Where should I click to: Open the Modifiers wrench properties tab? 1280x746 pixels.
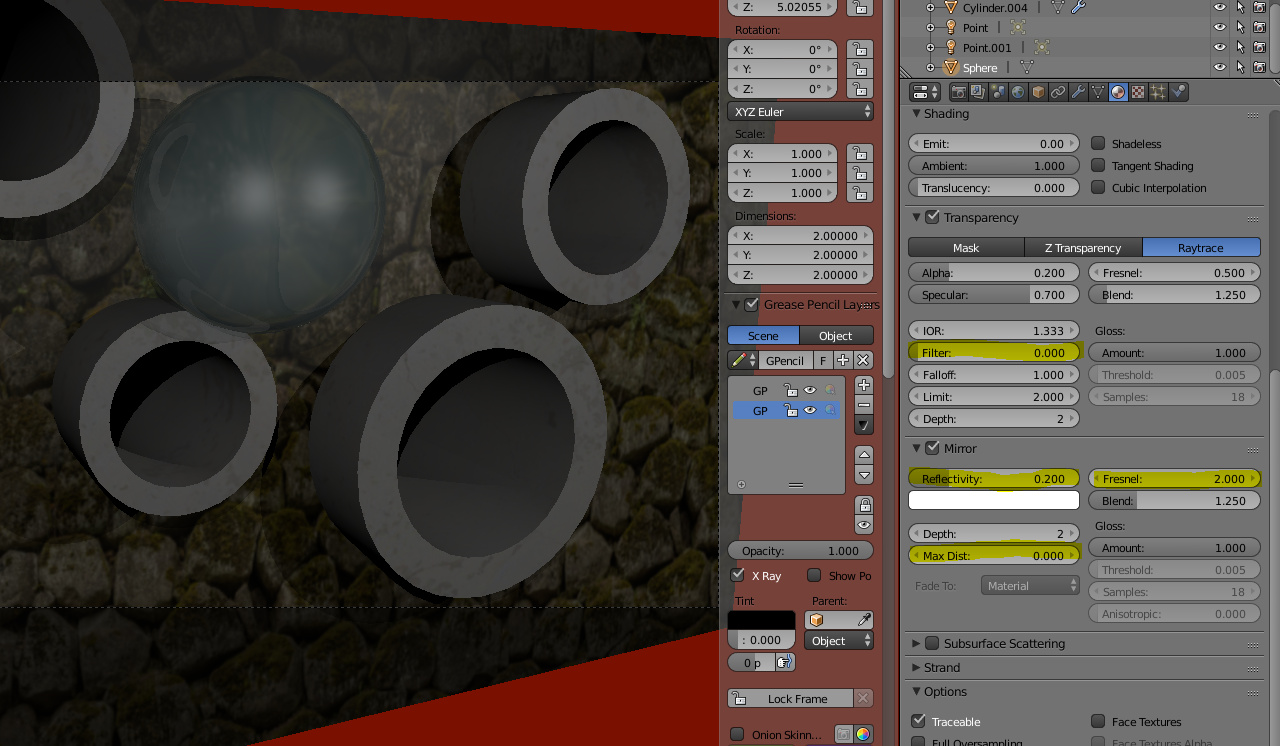point(1078,92)
